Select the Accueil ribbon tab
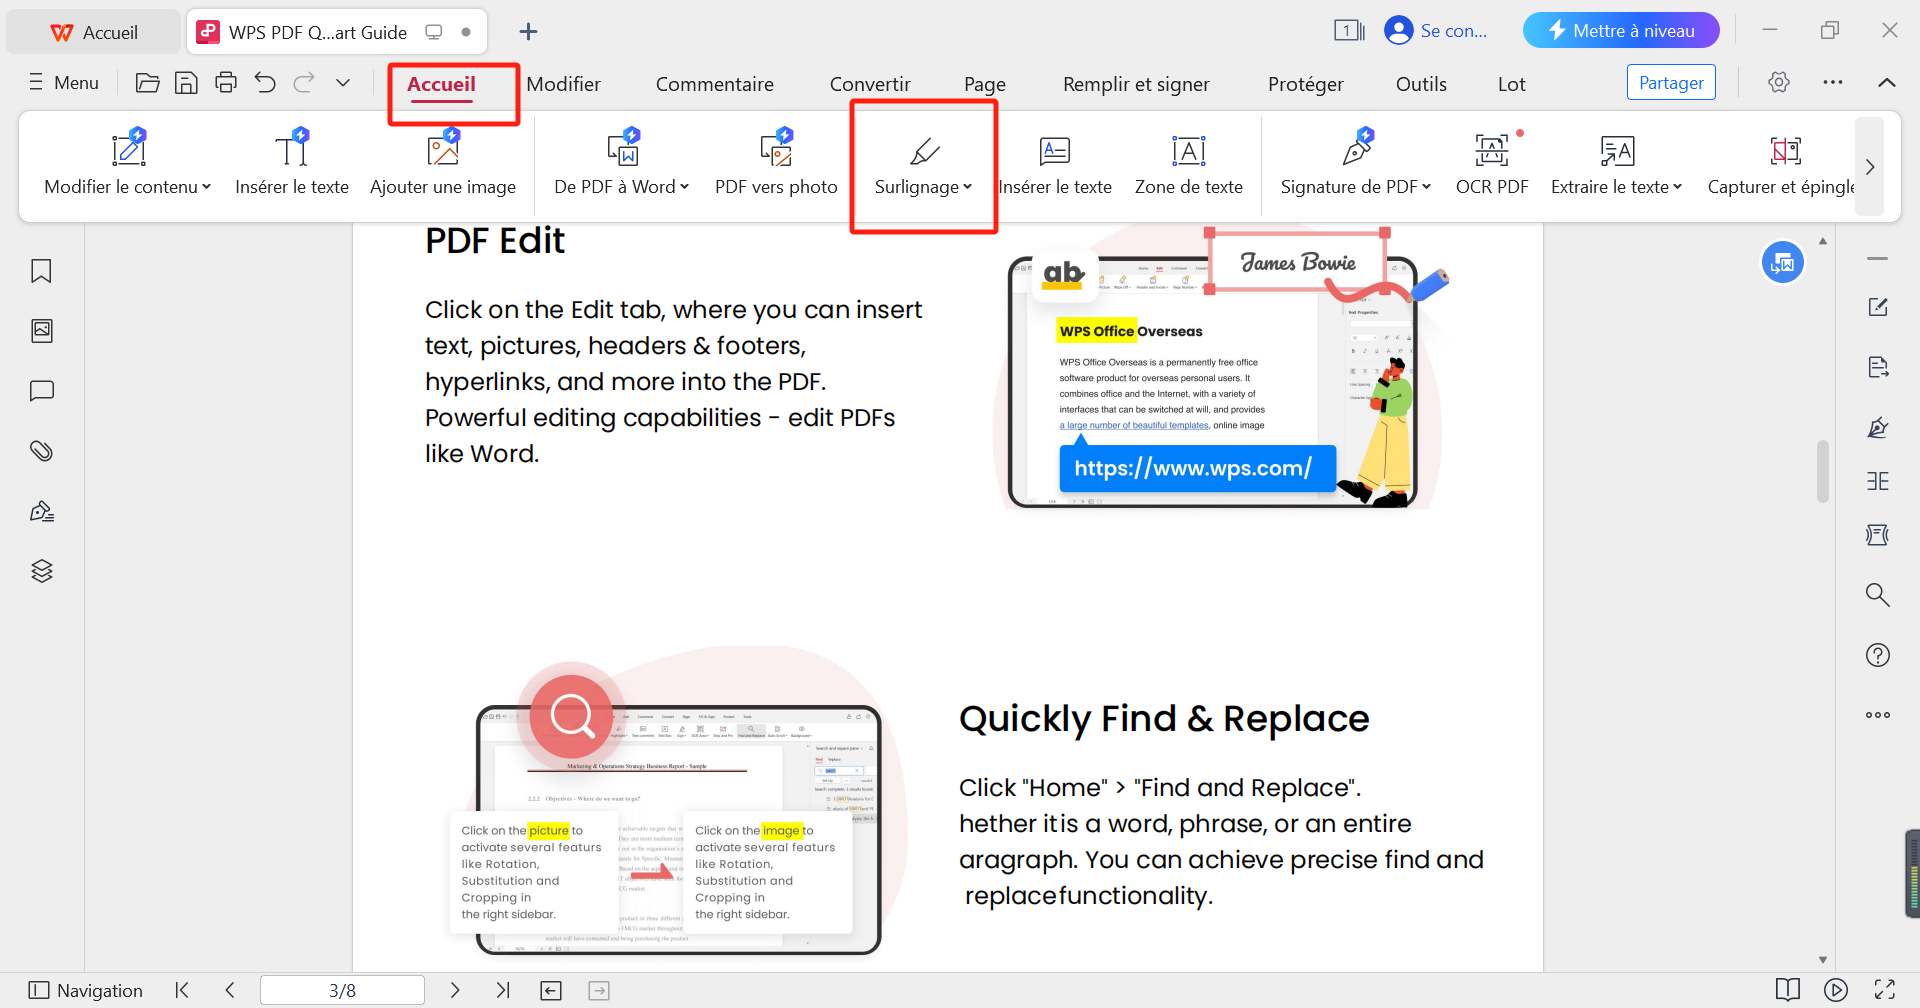This screenshot has height=1008, width=1920. 441,84
